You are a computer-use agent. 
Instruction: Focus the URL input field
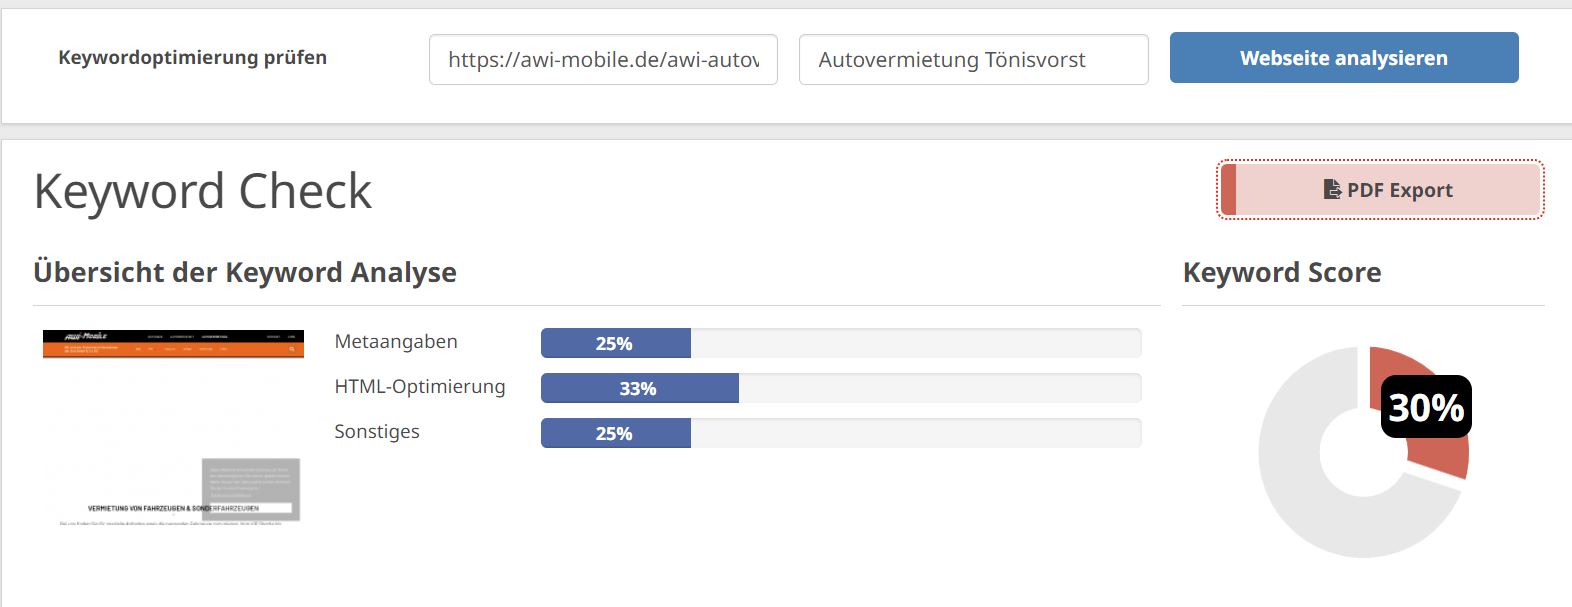point(603,60)
